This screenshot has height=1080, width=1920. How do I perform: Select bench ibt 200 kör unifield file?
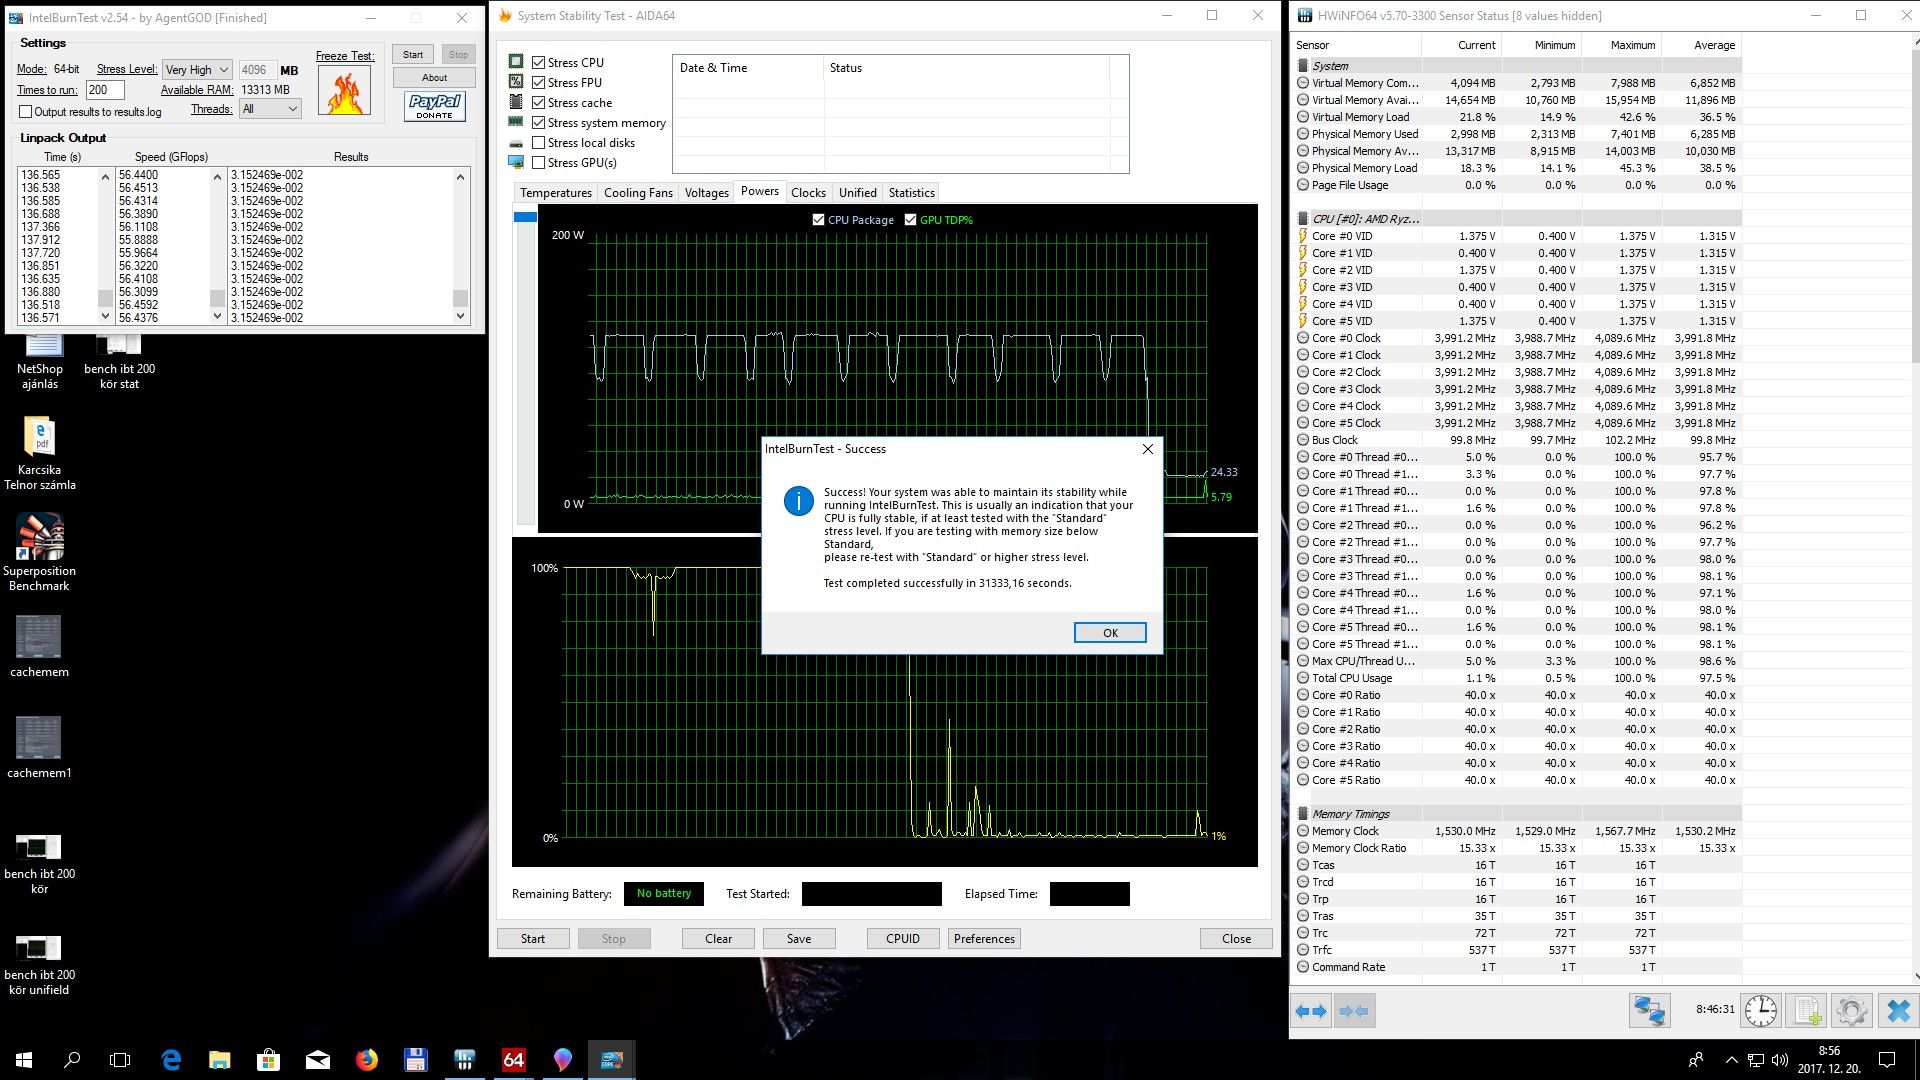(40, 965)
